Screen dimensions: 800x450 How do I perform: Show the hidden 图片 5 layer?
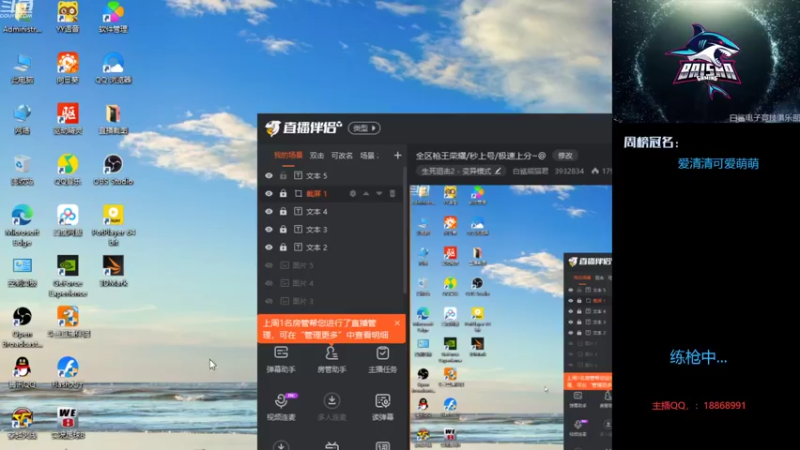269,265
